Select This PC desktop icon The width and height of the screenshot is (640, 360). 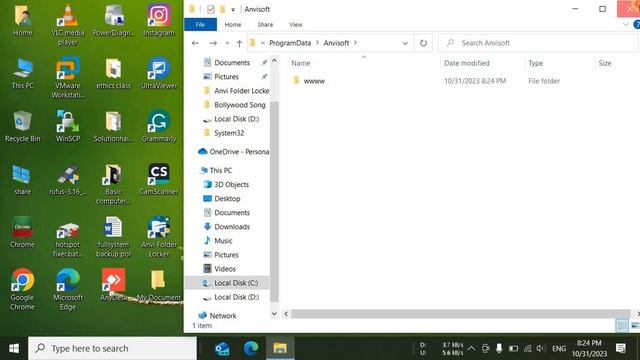click(x=22, y=73)
